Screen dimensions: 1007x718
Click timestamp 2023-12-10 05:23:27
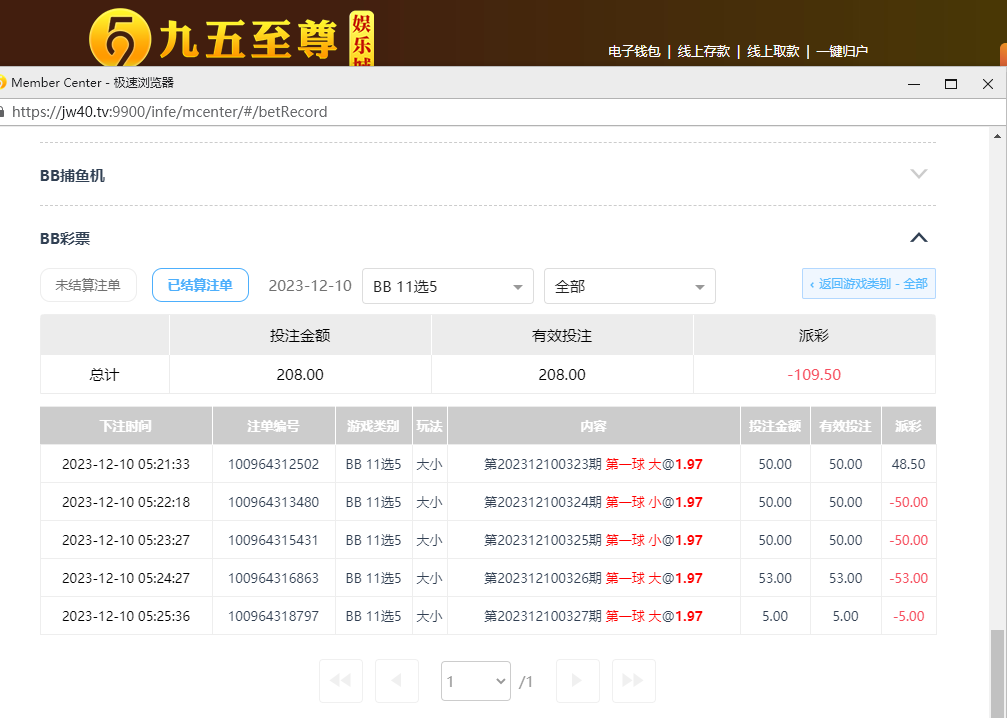point(126,540)
